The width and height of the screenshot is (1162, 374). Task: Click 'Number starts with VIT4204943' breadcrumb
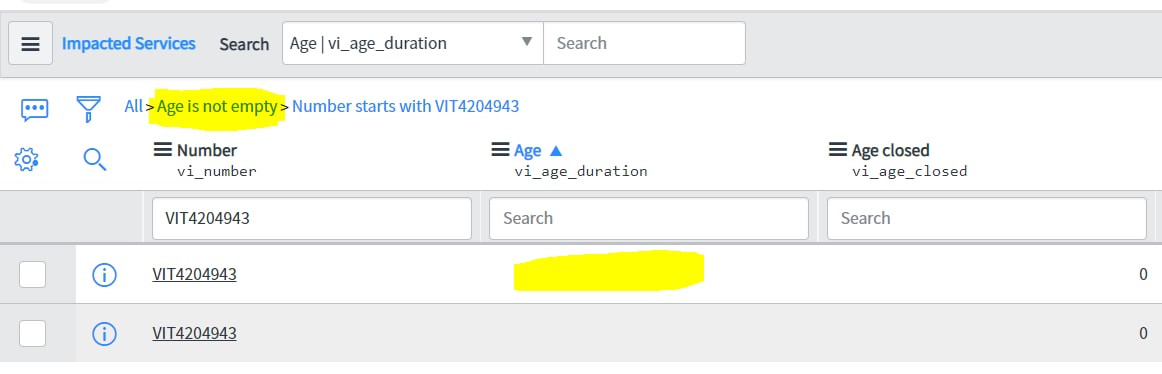tap(405, 106)
